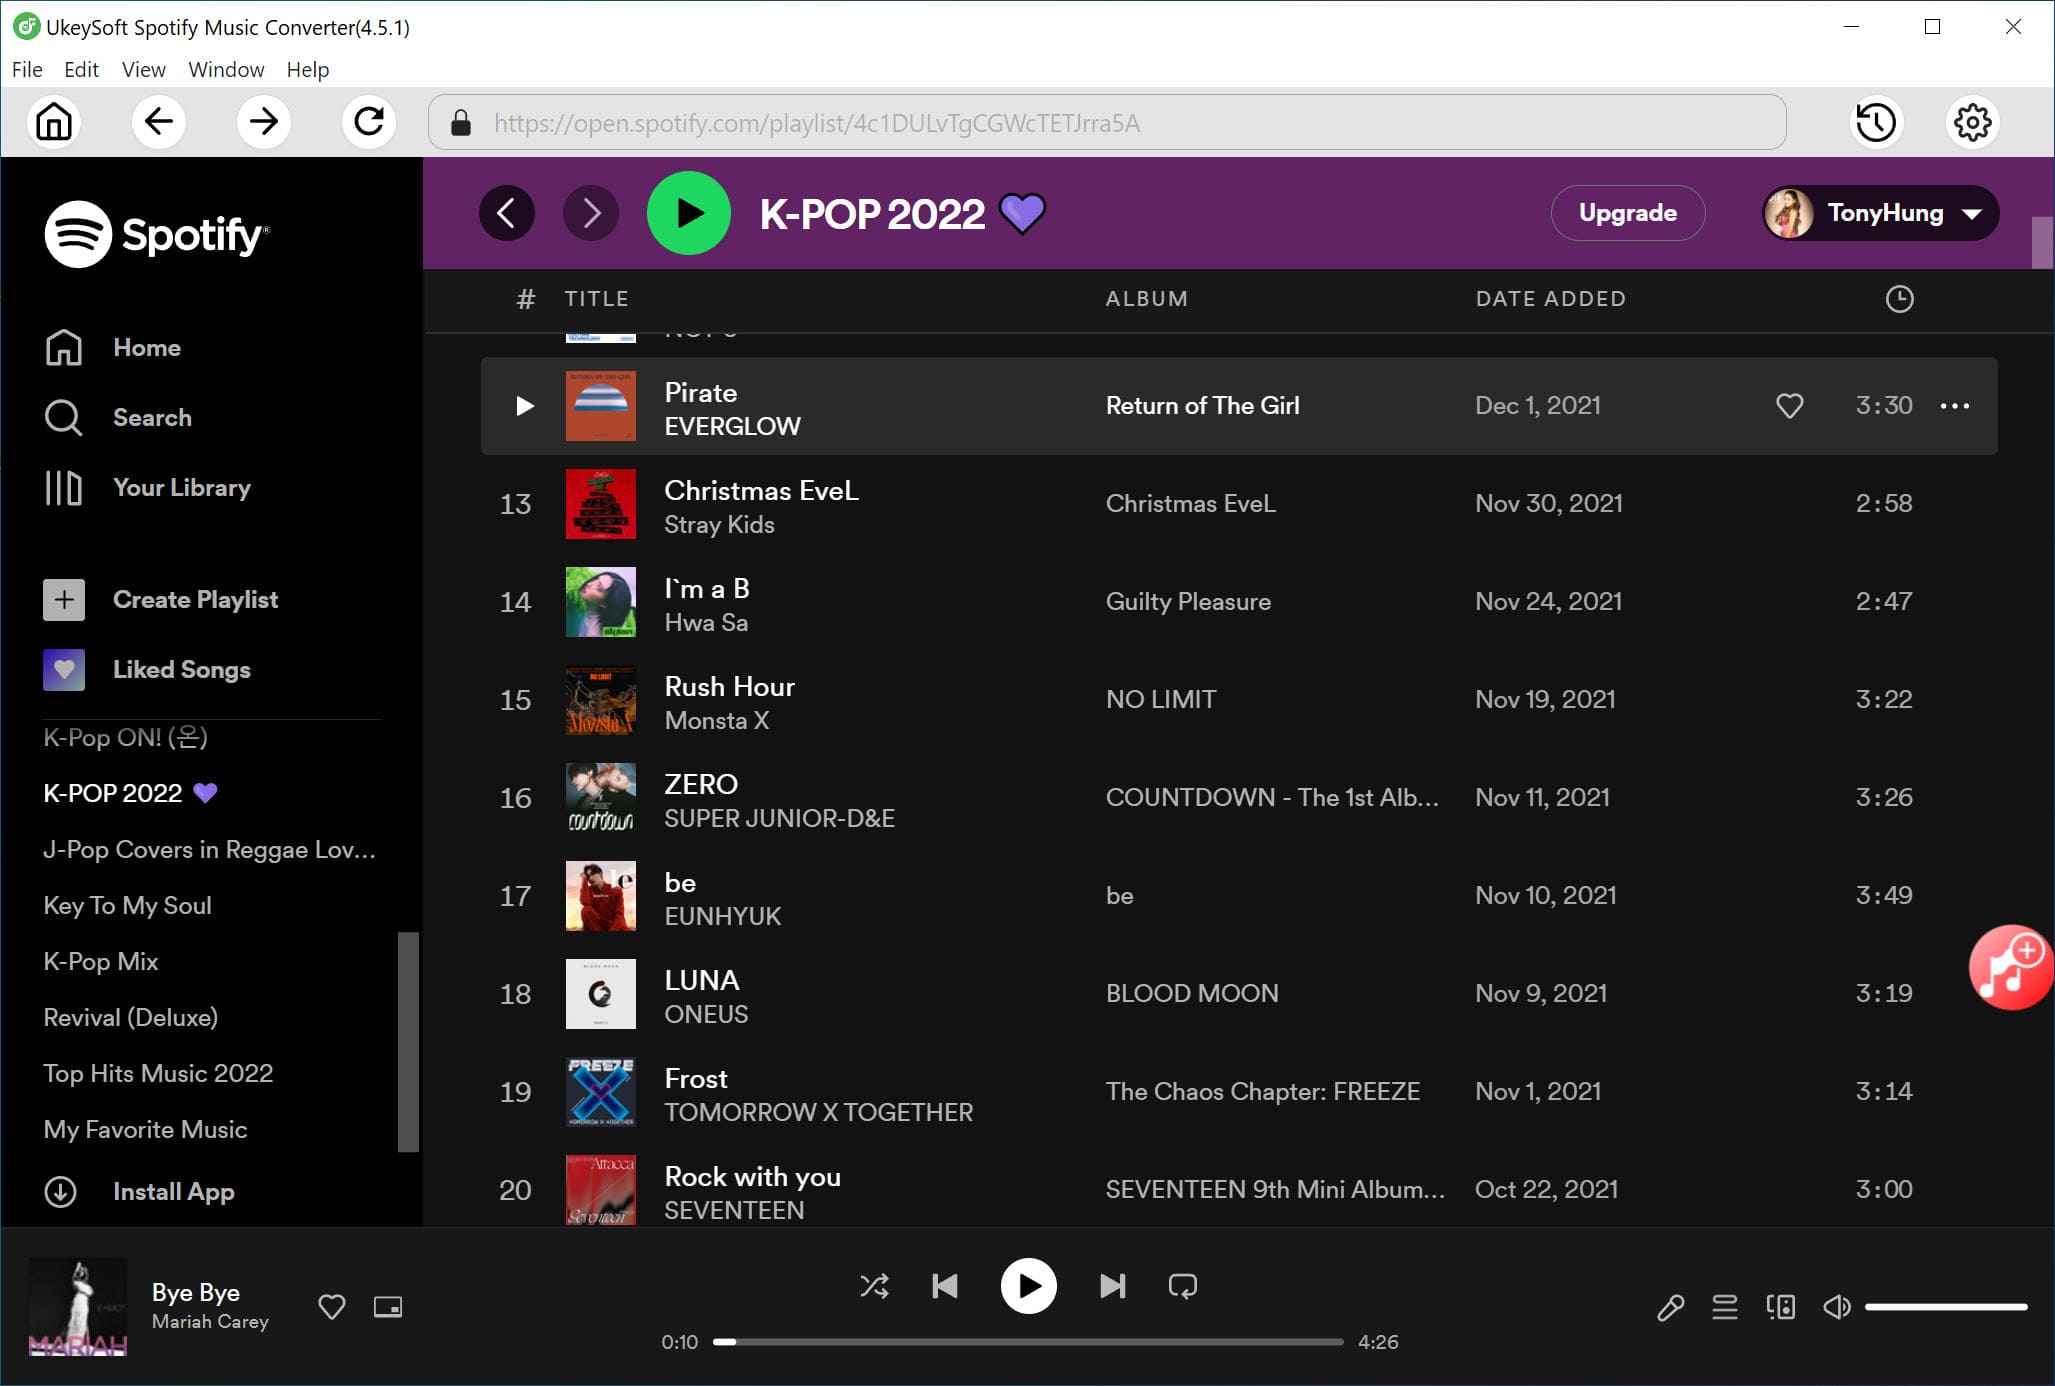The image size is (2055, 1386).
Task: Open the Edit menu
Action: (80, 70)
